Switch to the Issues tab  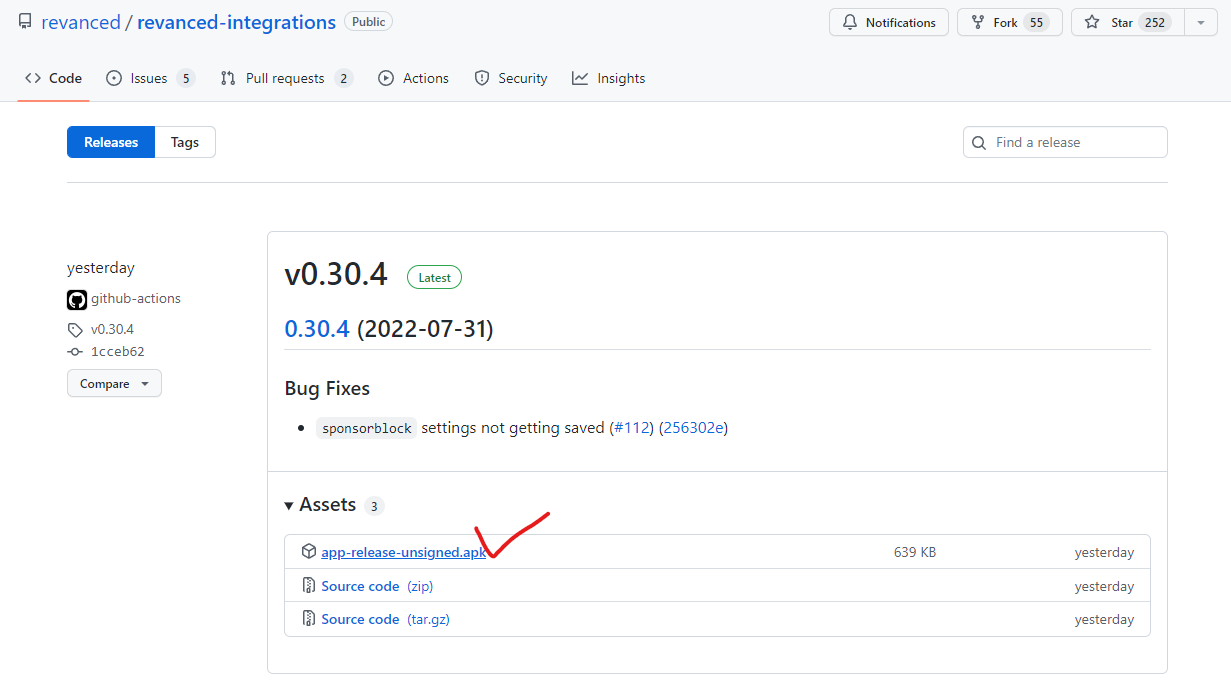(x=150, y=78)
